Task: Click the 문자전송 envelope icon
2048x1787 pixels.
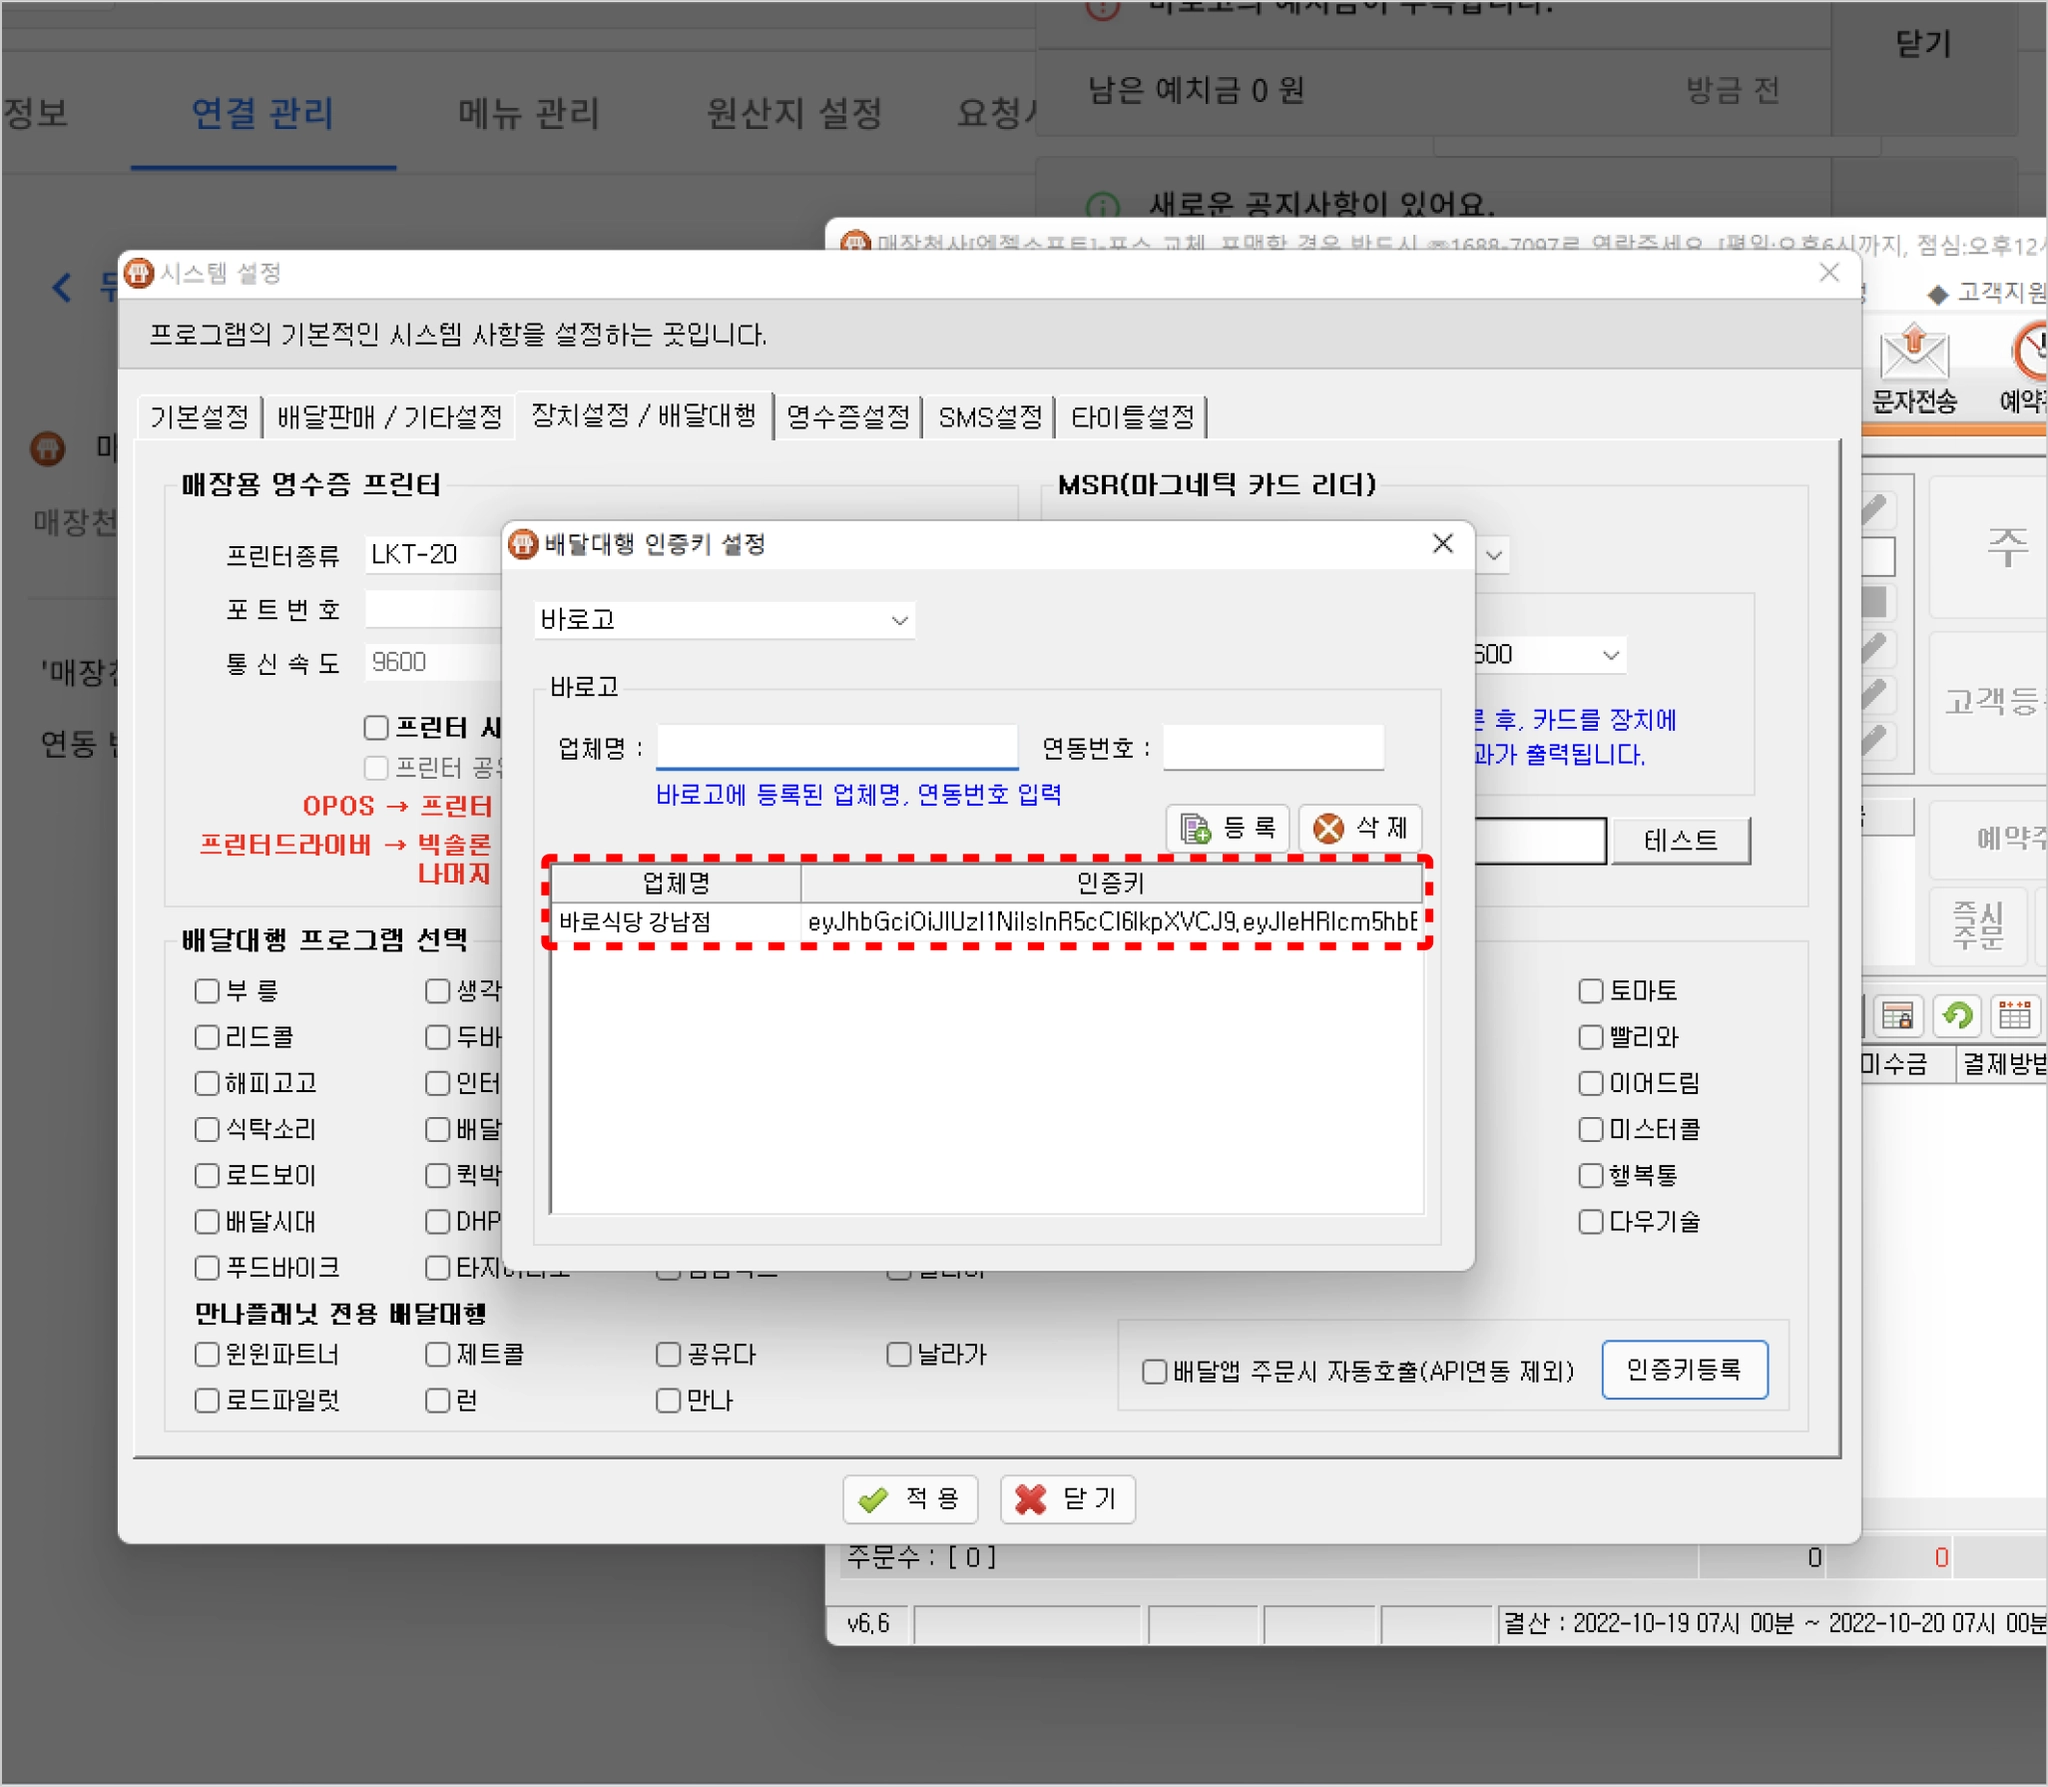Action: (1913, 353)
